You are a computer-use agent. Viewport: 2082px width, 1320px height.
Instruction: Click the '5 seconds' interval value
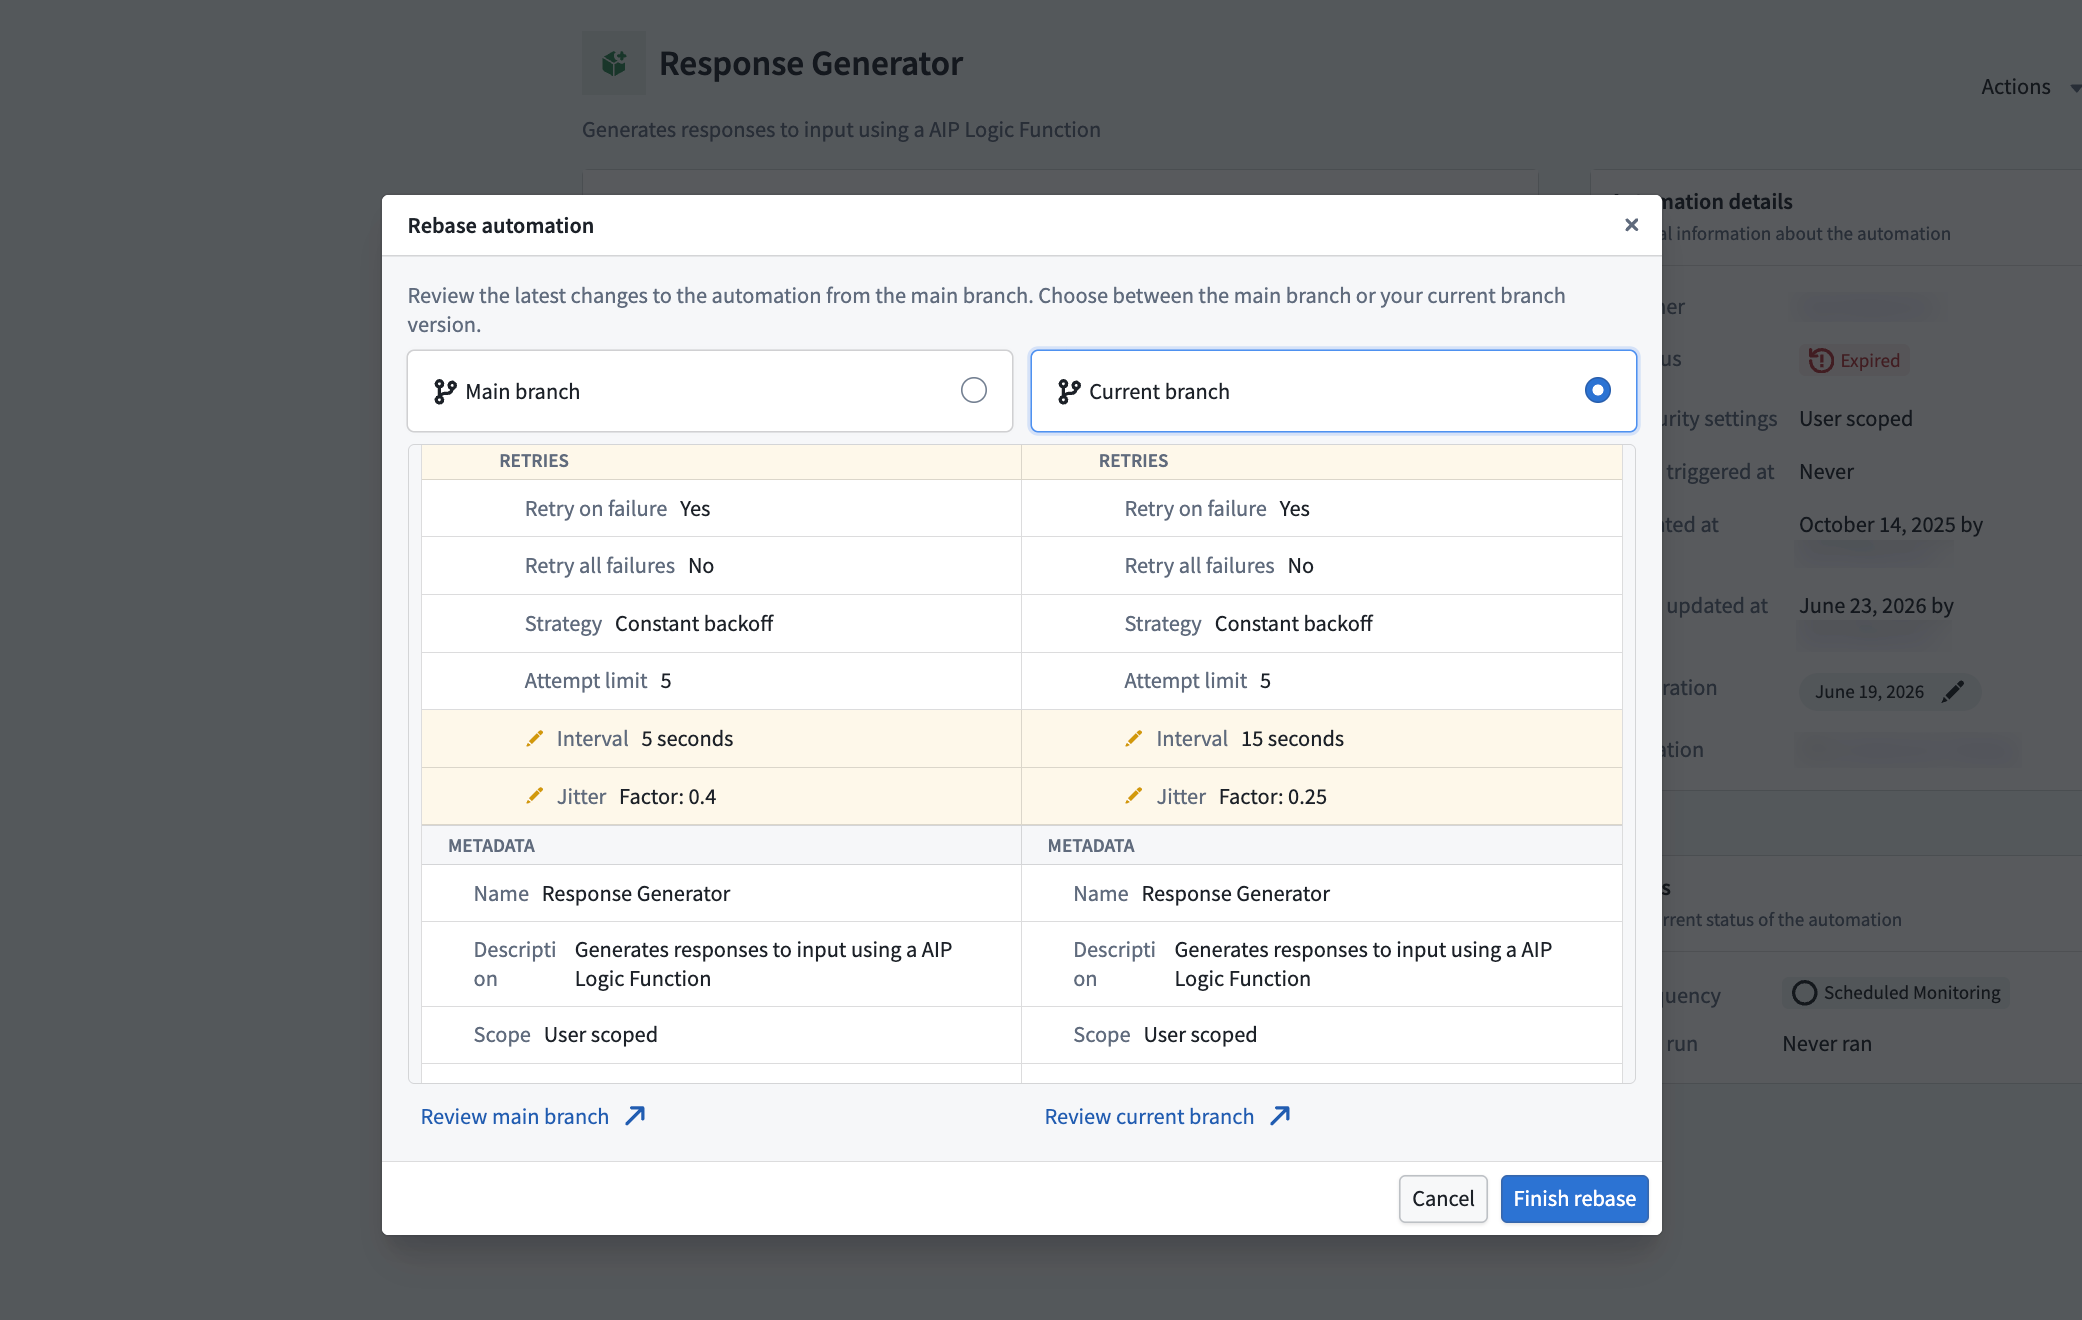687,739
